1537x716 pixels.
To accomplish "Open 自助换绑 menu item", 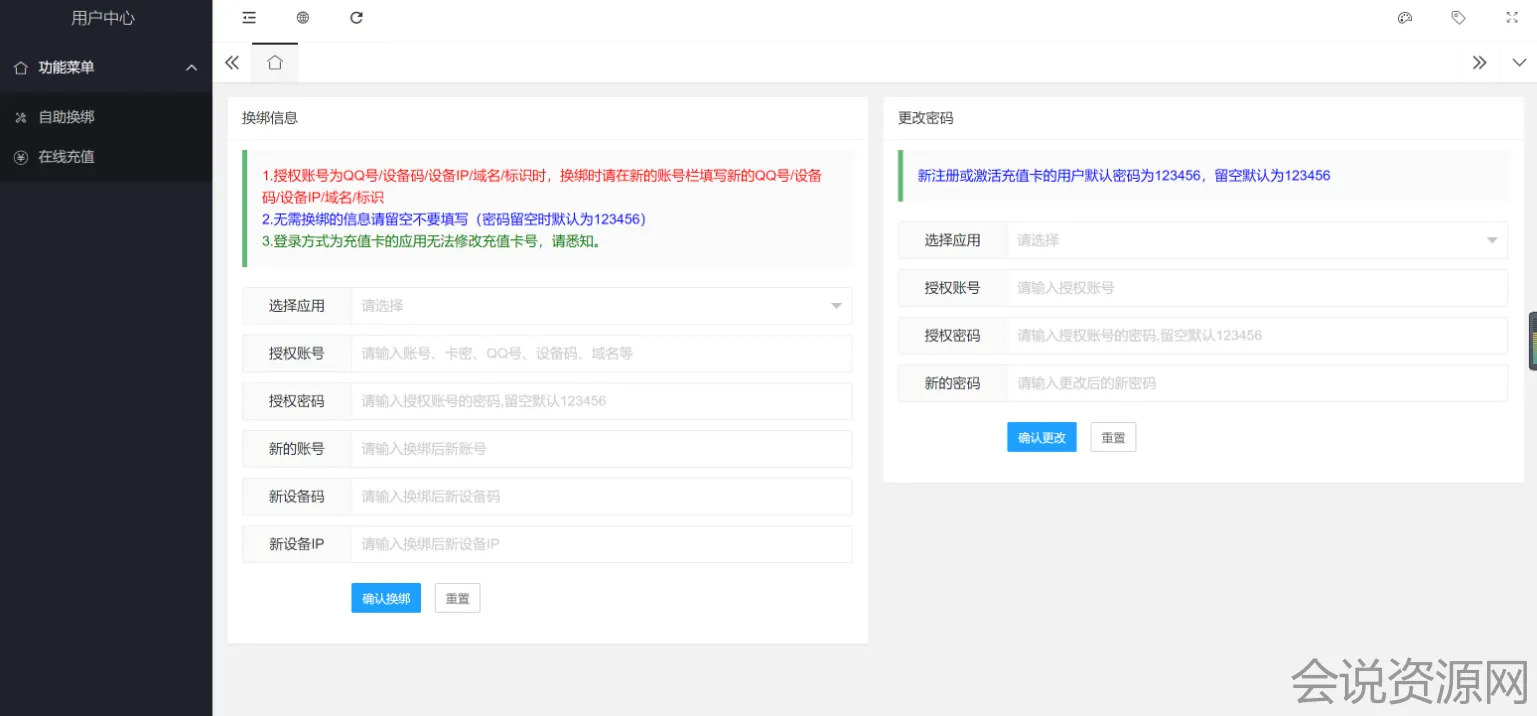I will 66,117.
